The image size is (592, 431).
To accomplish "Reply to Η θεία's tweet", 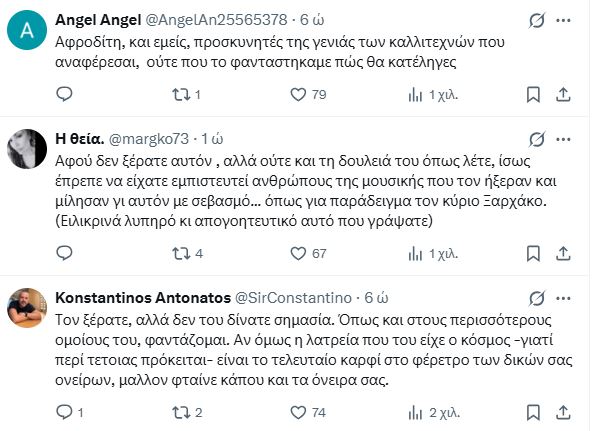I will coord(64,253).
